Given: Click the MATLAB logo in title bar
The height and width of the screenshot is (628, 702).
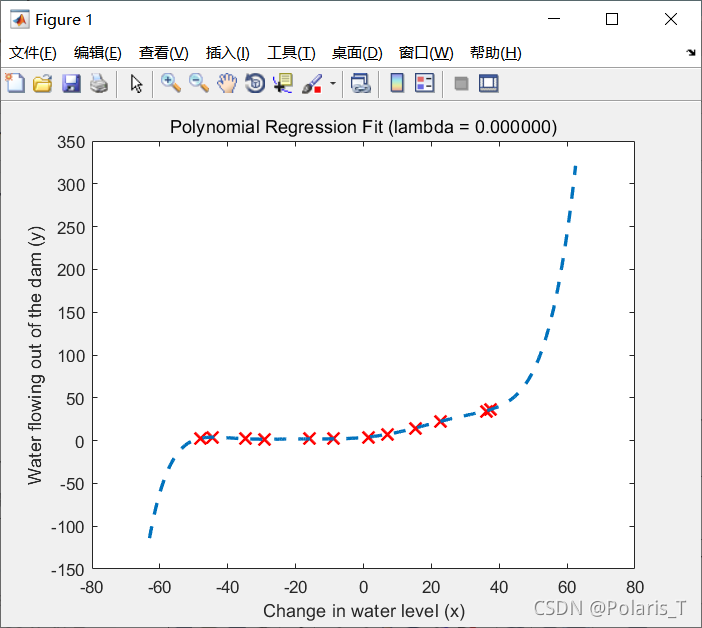Looking at the screenshot, I should [20, 19].
